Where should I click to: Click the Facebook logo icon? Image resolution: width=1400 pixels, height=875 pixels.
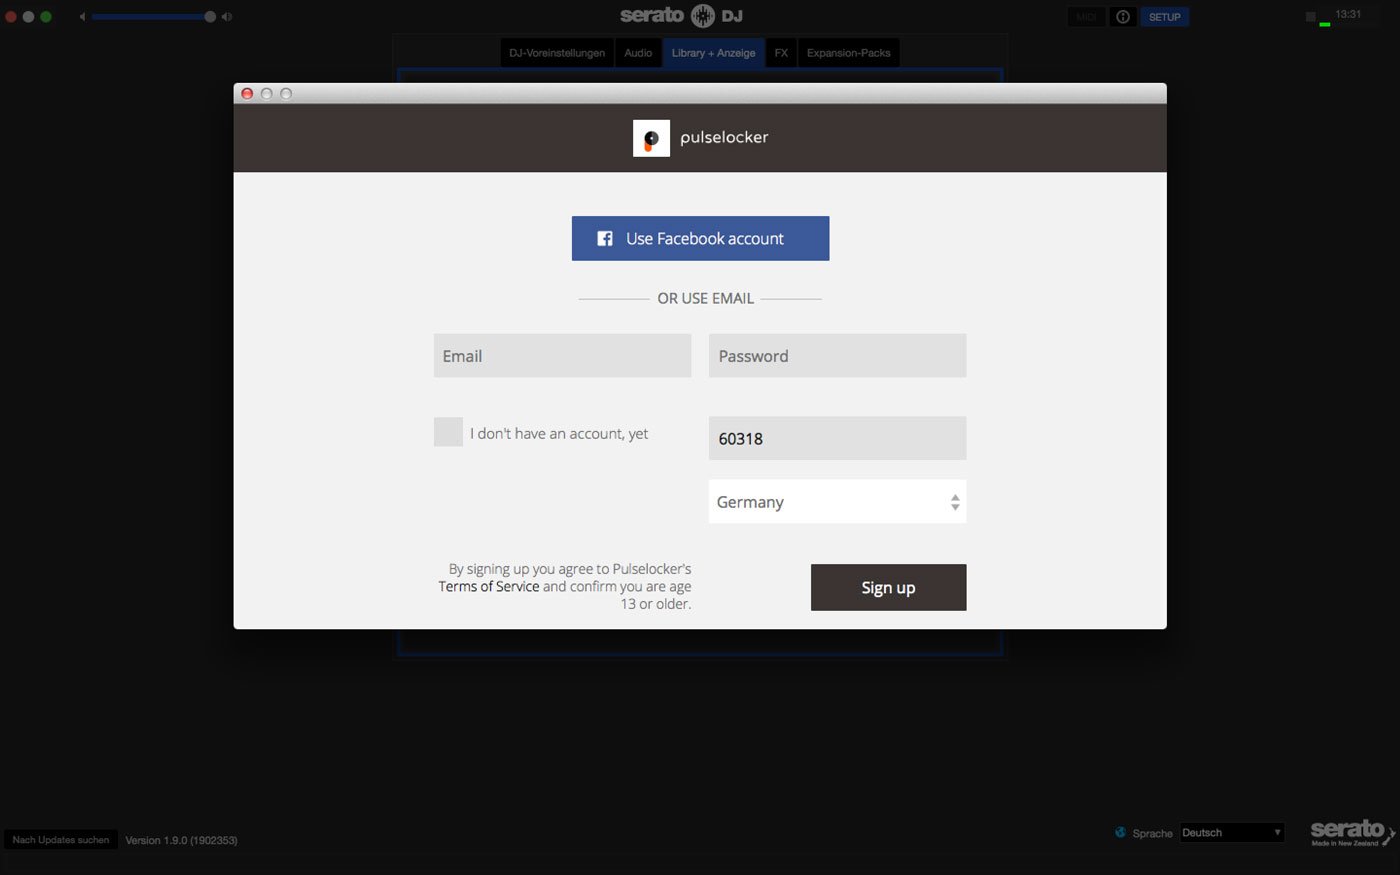[605, 239]
